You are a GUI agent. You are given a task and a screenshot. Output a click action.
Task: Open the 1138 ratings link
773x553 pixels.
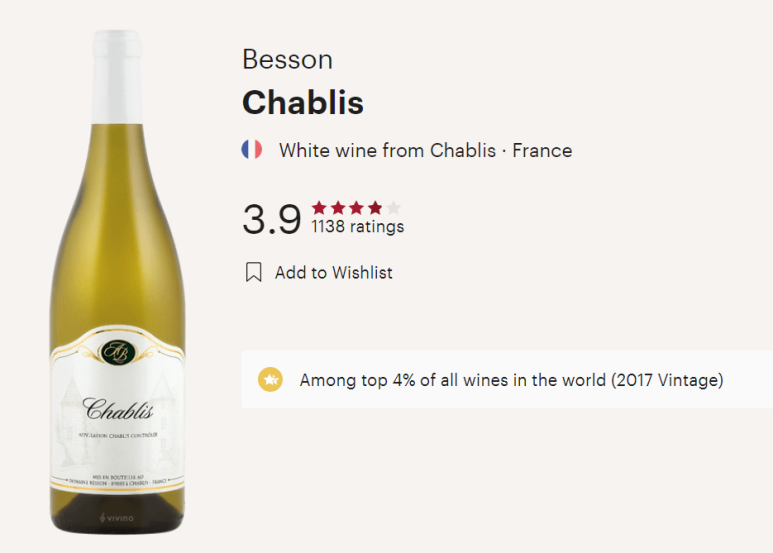coord(358,226)
